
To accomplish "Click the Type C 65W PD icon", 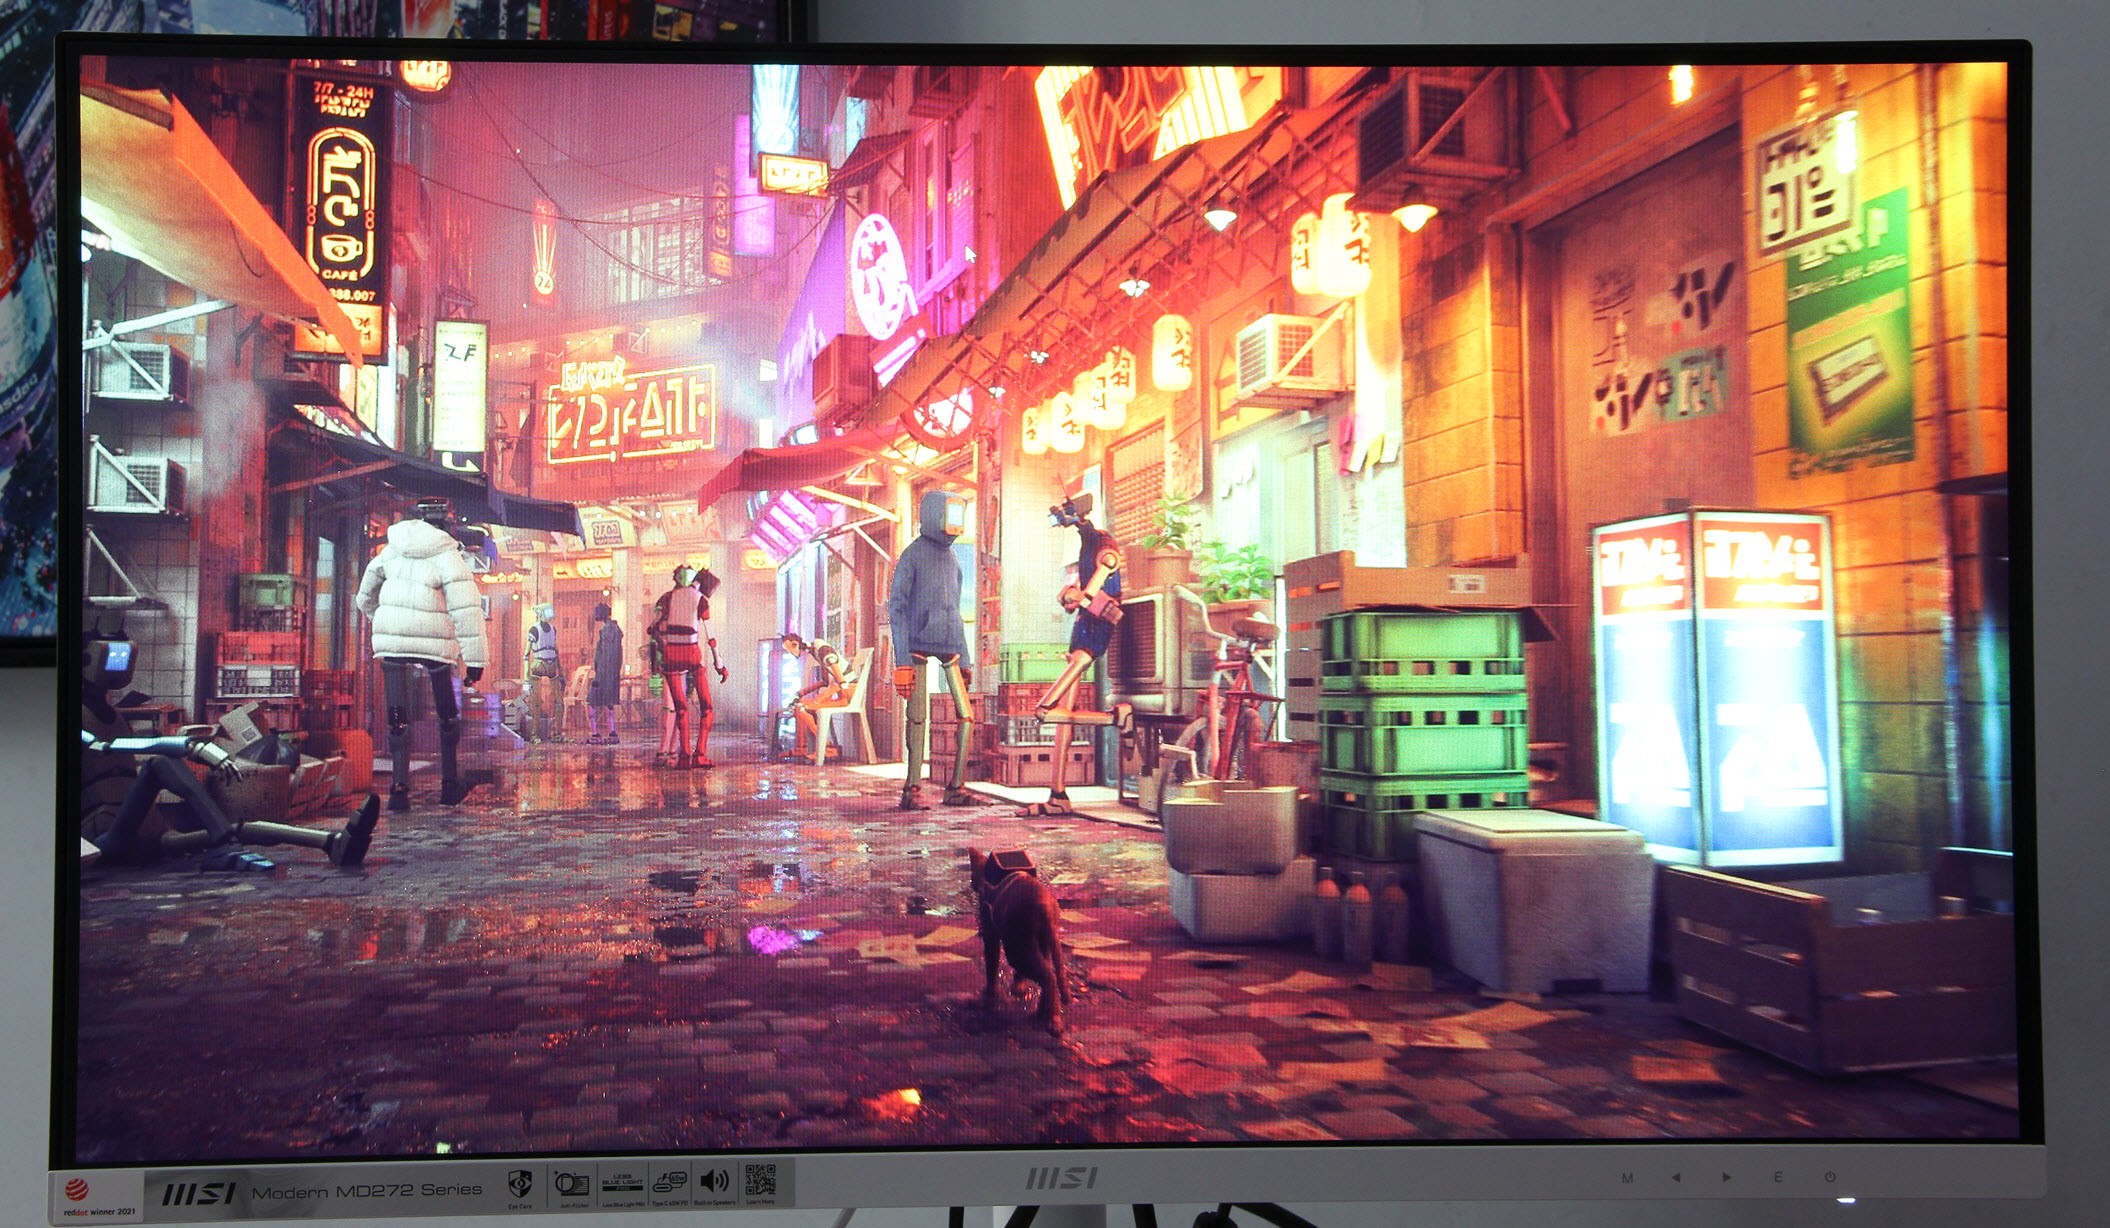I will pyautogui.click(x=669, y=1184).
